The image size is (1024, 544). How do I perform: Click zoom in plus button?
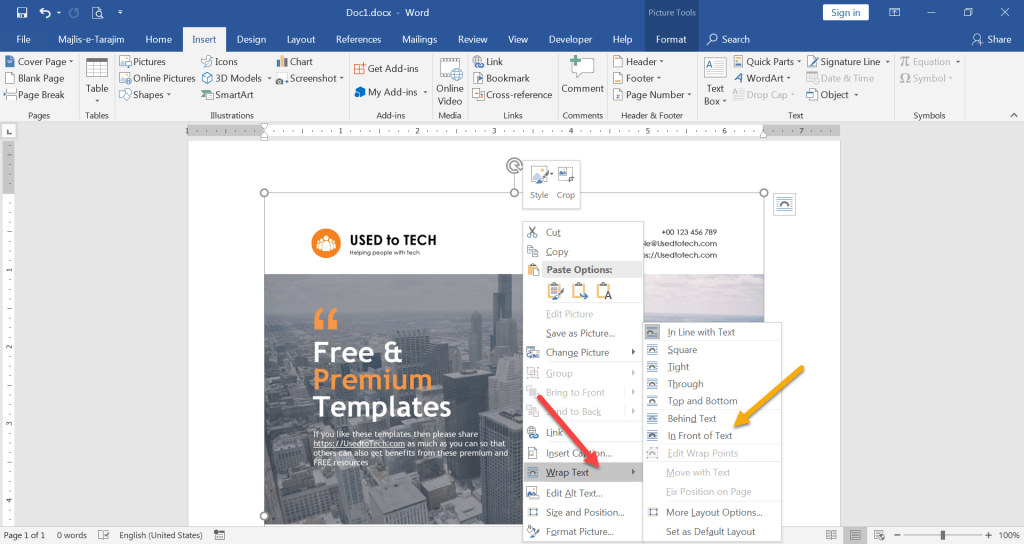989,535
